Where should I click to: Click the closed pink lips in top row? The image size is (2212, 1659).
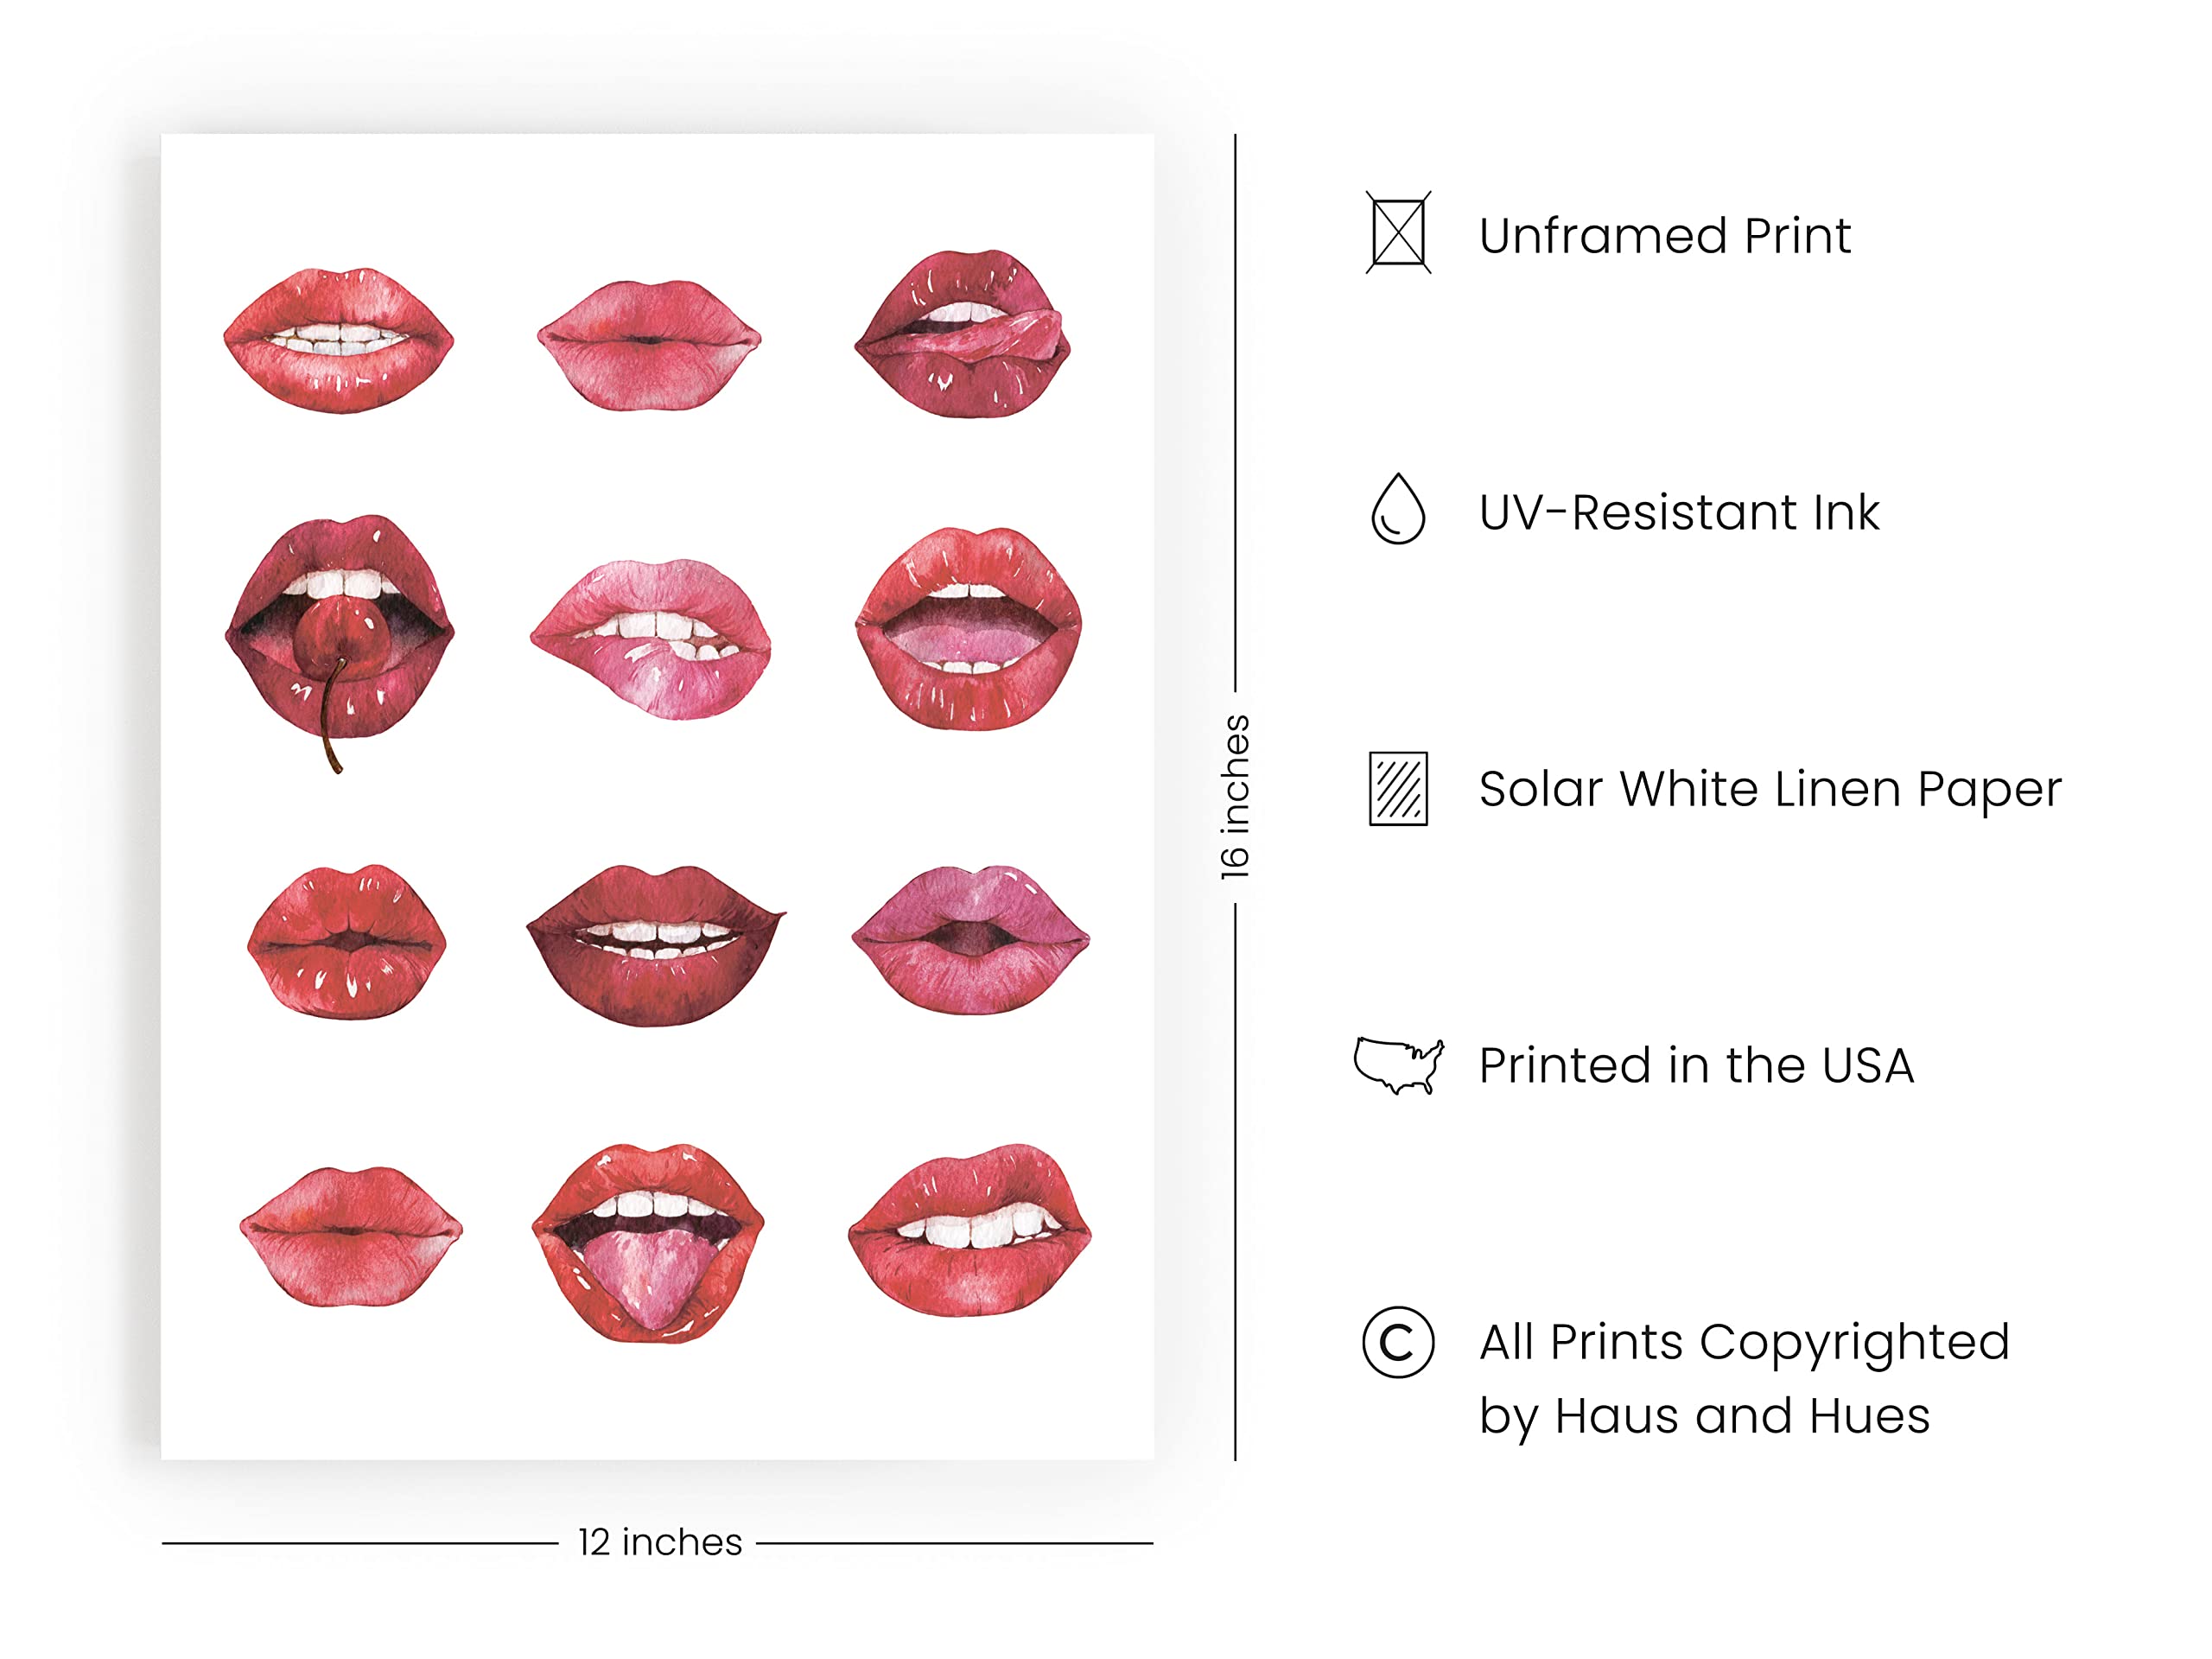(649, 344)
